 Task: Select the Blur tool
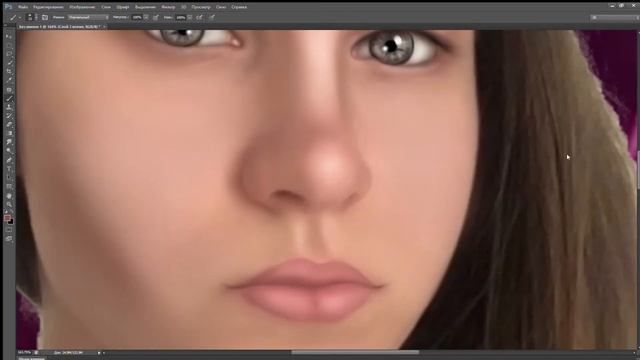[9, 142]
